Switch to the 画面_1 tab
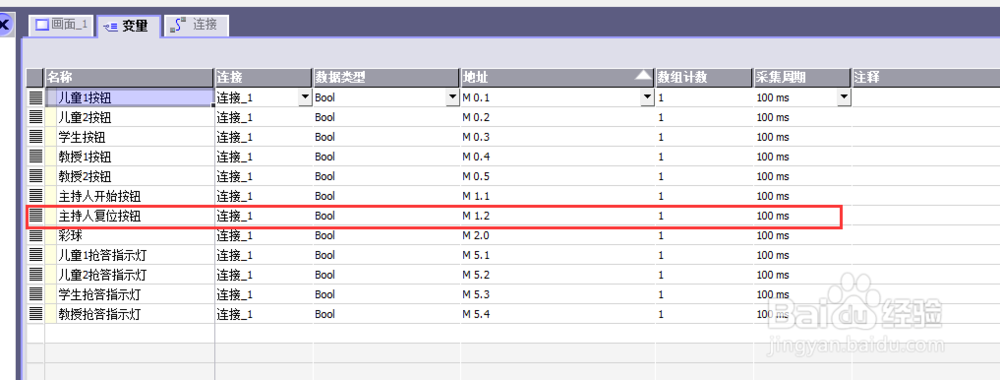1000x380 pixels. coord(62,26)
